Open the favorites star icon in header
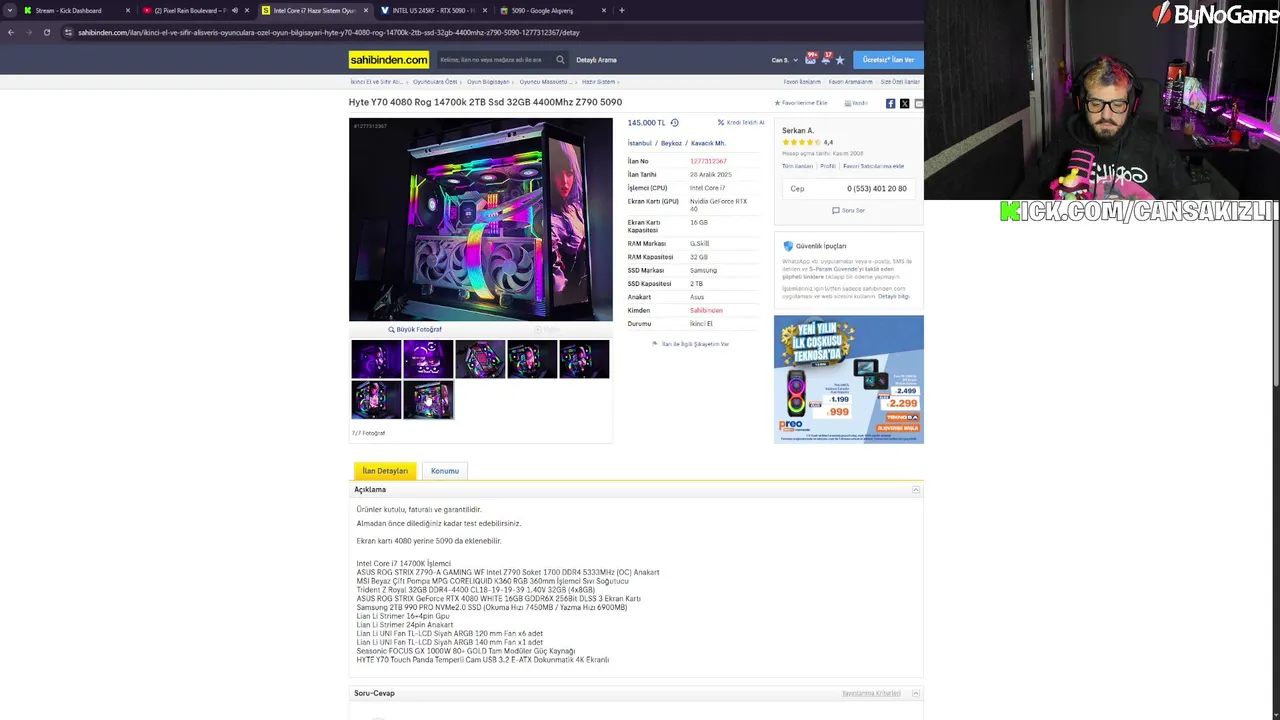Image resolution: width=1280 pixels, height=720 pixels. (x=840, y=60)
